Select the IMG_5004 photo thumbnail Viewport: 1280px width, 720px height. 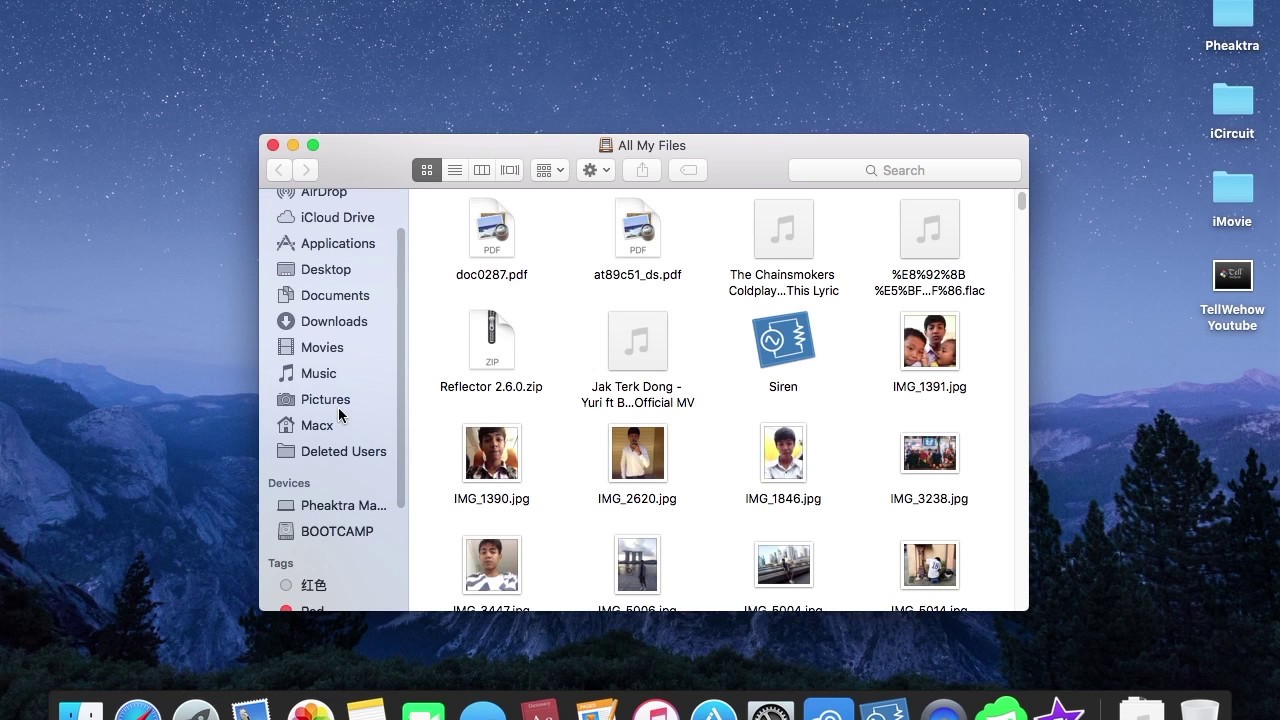783,565
